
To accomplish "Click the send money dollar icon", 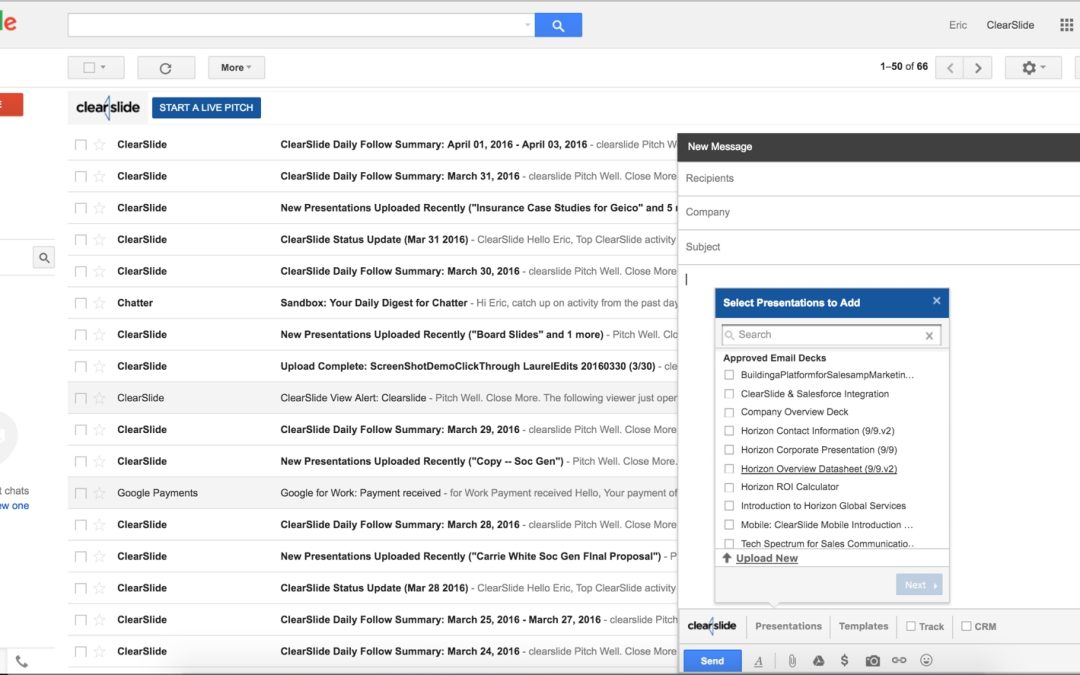I will click(844, 661).
